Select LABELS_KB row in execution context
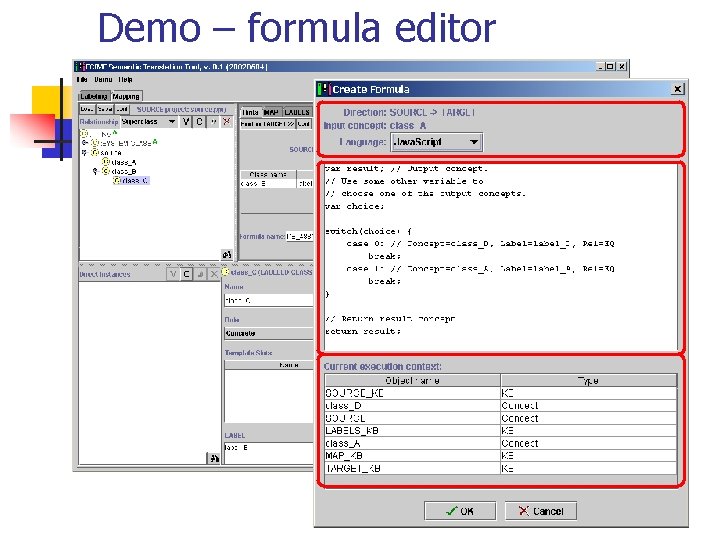Screen dimensions: 720x540 point(501,431)
